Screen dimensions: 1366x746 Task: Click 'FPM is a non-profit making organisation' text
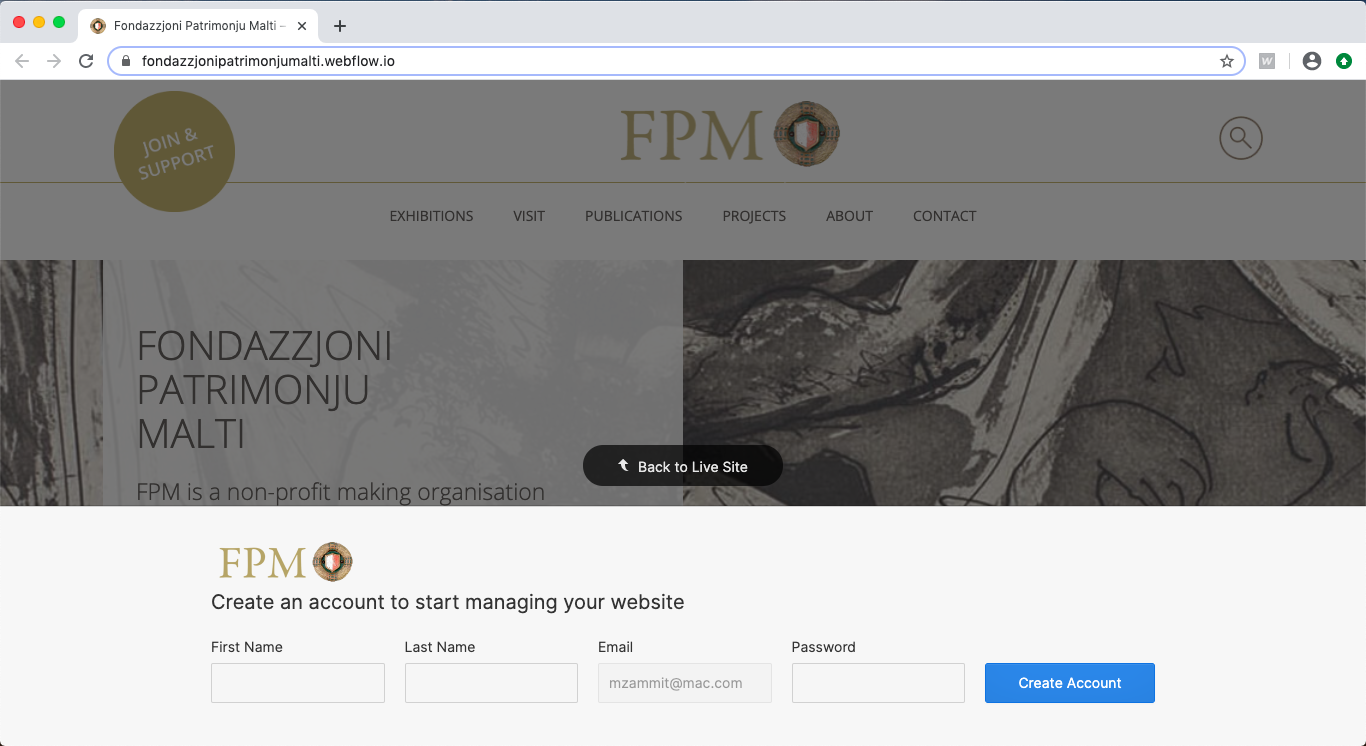click(341, 492)
